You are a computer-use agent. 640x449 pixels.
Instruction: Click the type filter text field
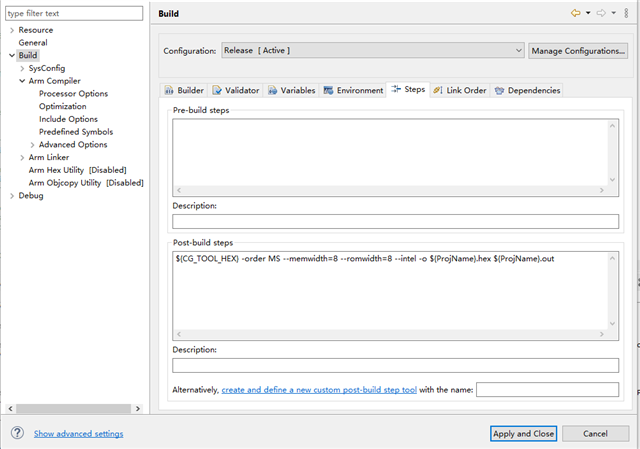tap(73, 13)
